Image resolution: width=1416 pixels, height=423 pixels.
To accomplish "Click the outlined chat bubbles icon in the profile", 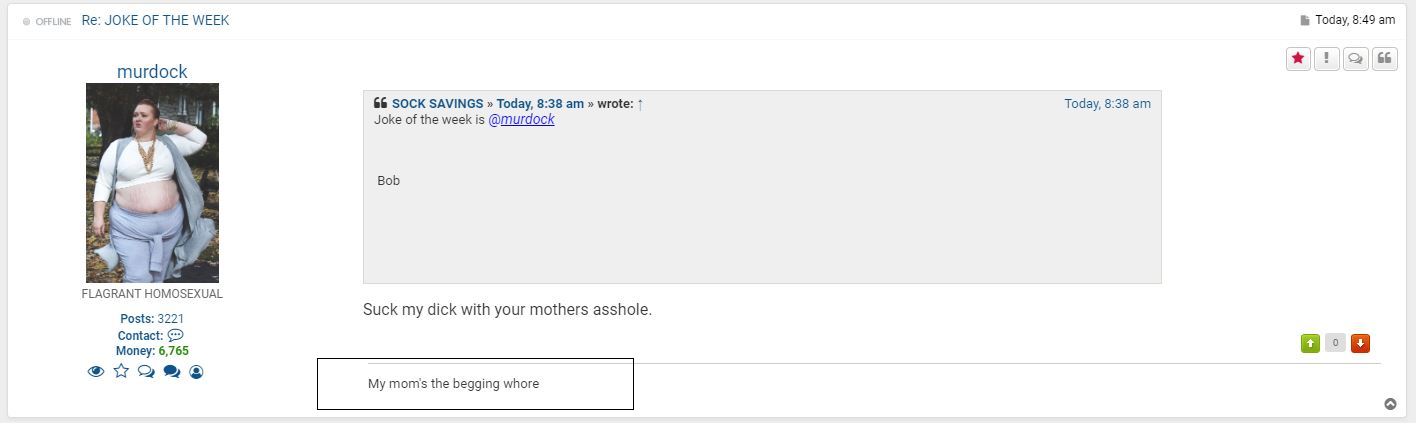I will click(146, 371).
